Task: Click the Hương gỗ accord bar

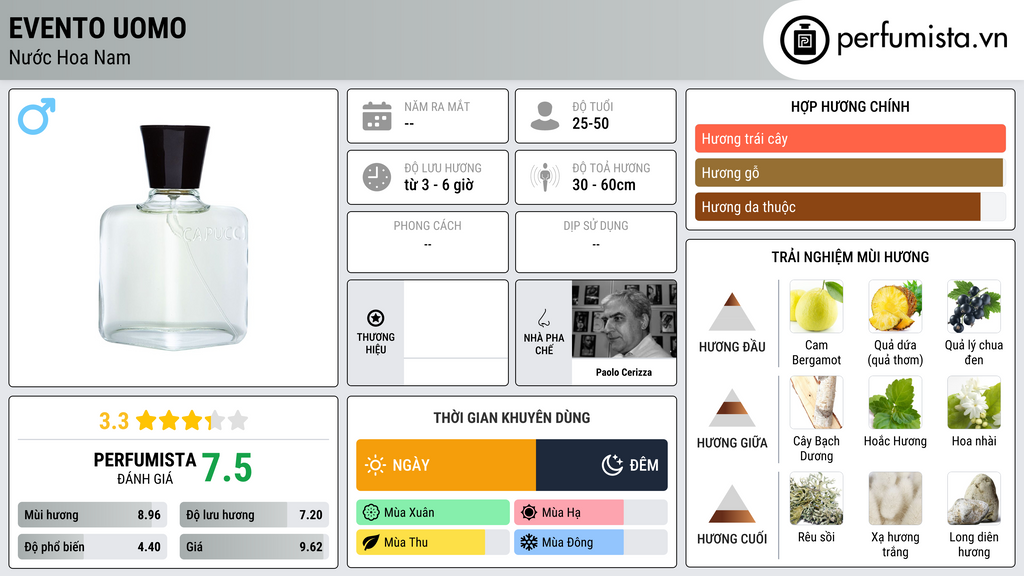Action: point(850,172)
